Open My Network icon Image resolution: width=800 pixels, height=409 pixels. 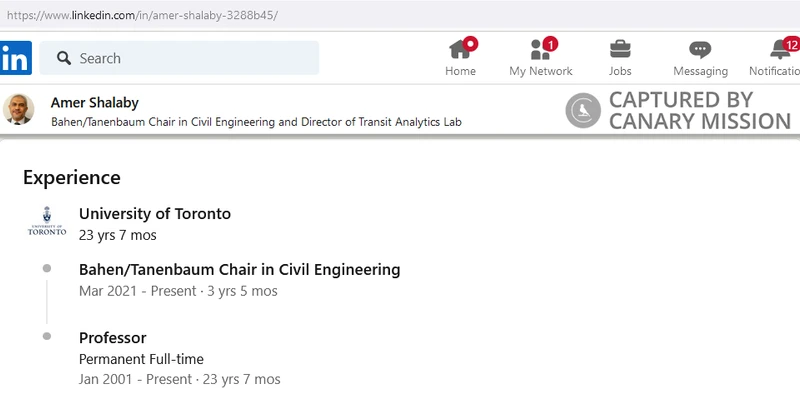tap(540, 49)
